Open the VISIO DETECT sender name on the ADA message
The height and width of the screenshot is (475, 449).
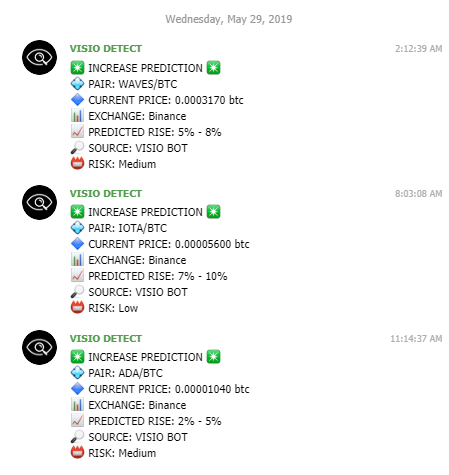coord(106,339)
